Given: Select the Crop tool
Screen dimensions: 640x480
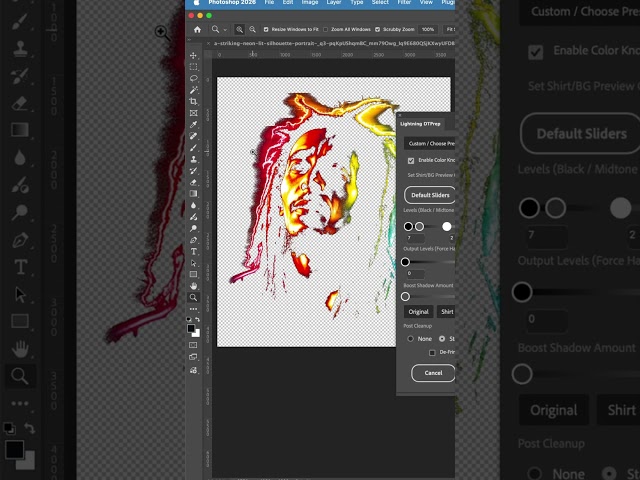Looking at the screenshot, I should tap(193, 101).
